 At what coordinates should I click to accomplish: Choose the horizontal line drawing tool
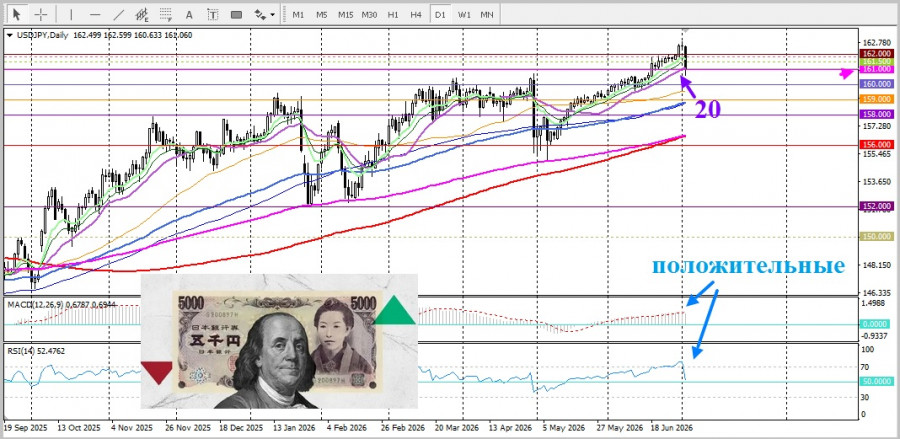[95, 14]
